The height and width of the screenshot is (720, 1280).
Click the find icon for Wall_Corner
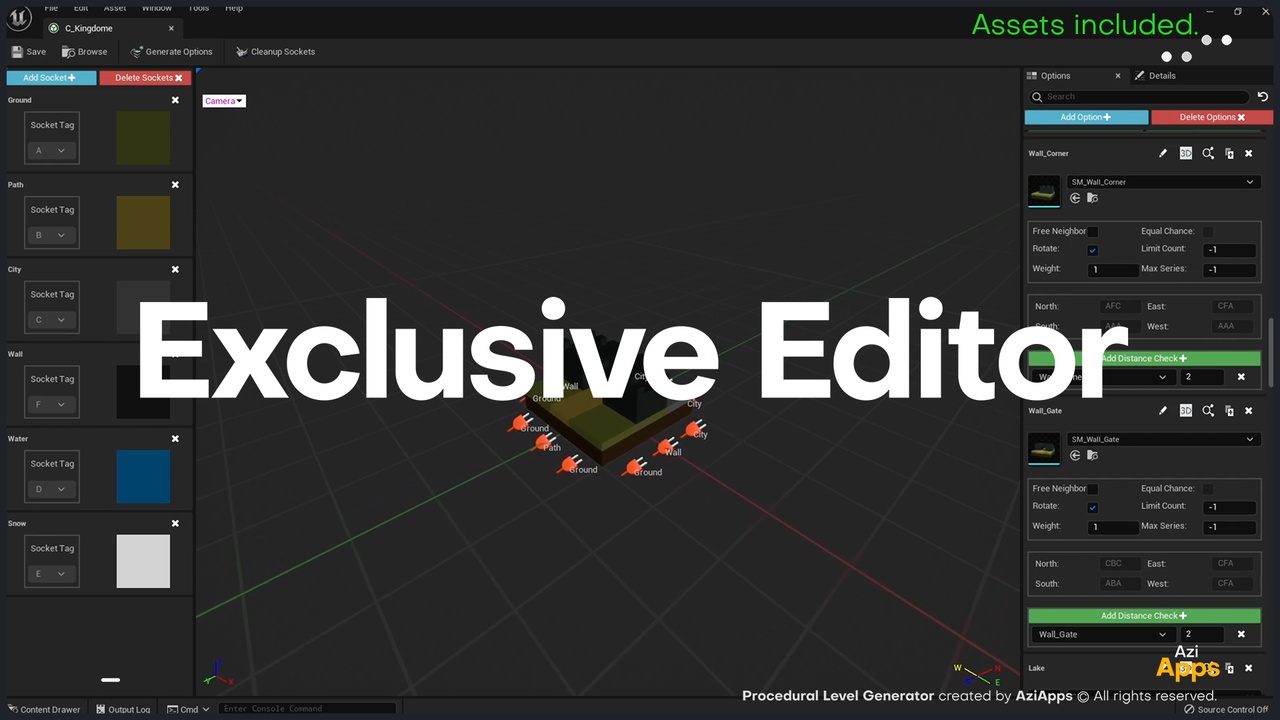[1208, 154]
